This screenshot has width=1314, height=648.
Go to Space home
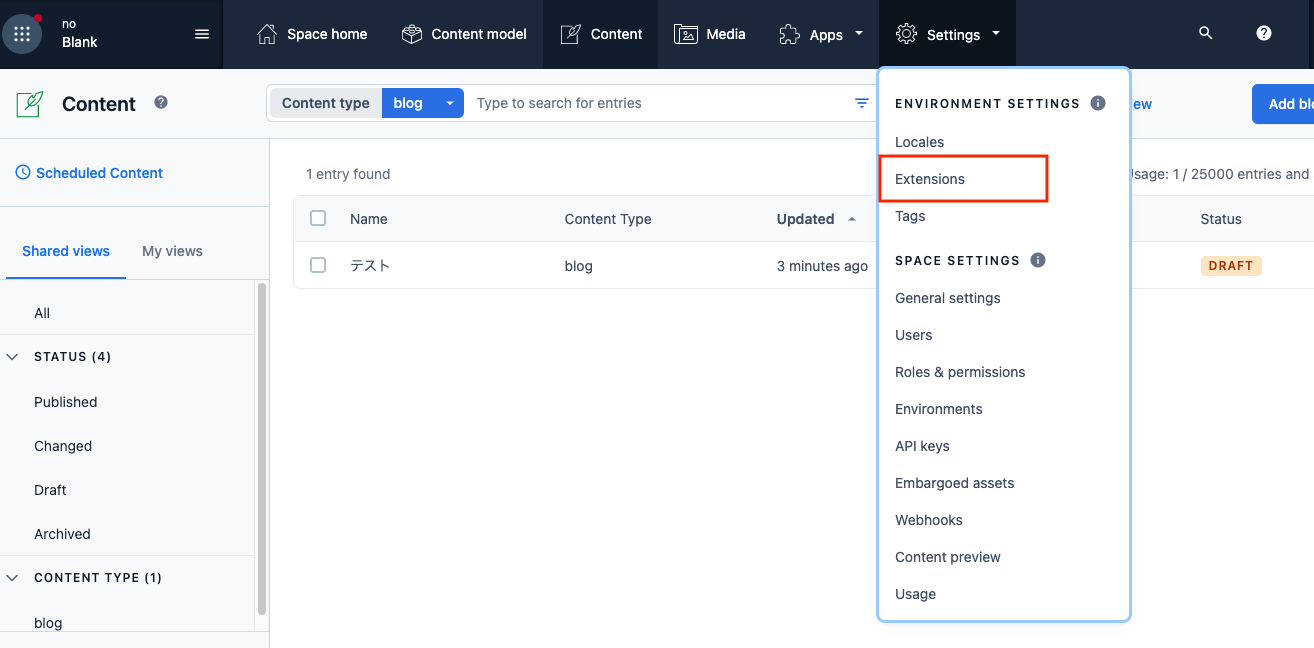(312, 34)
